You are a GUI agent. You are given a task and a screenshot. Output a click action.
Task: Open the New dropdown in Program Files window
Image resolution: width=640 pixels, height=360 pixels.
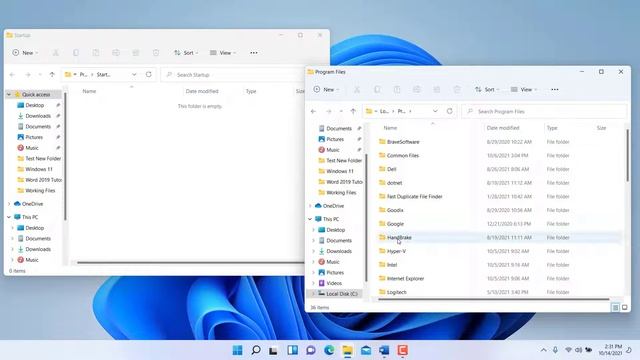[x=327, y=89]
